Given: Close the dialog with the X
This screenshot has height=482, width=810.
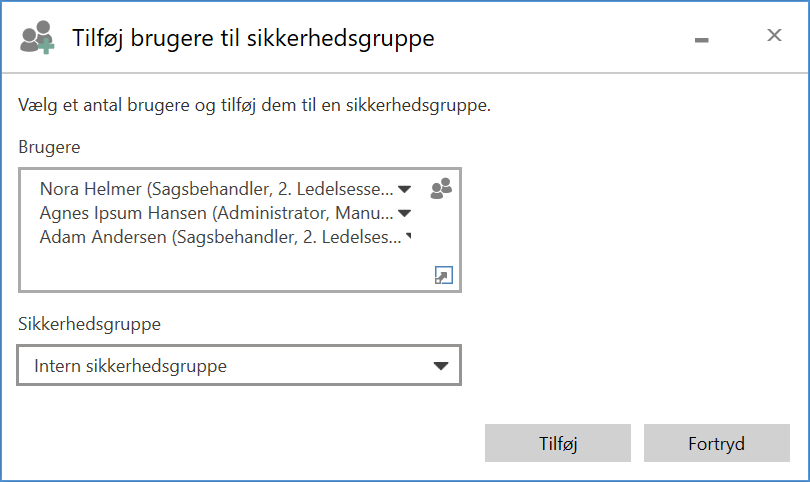Looking at the screenshot, I should [x=774, y=36].
